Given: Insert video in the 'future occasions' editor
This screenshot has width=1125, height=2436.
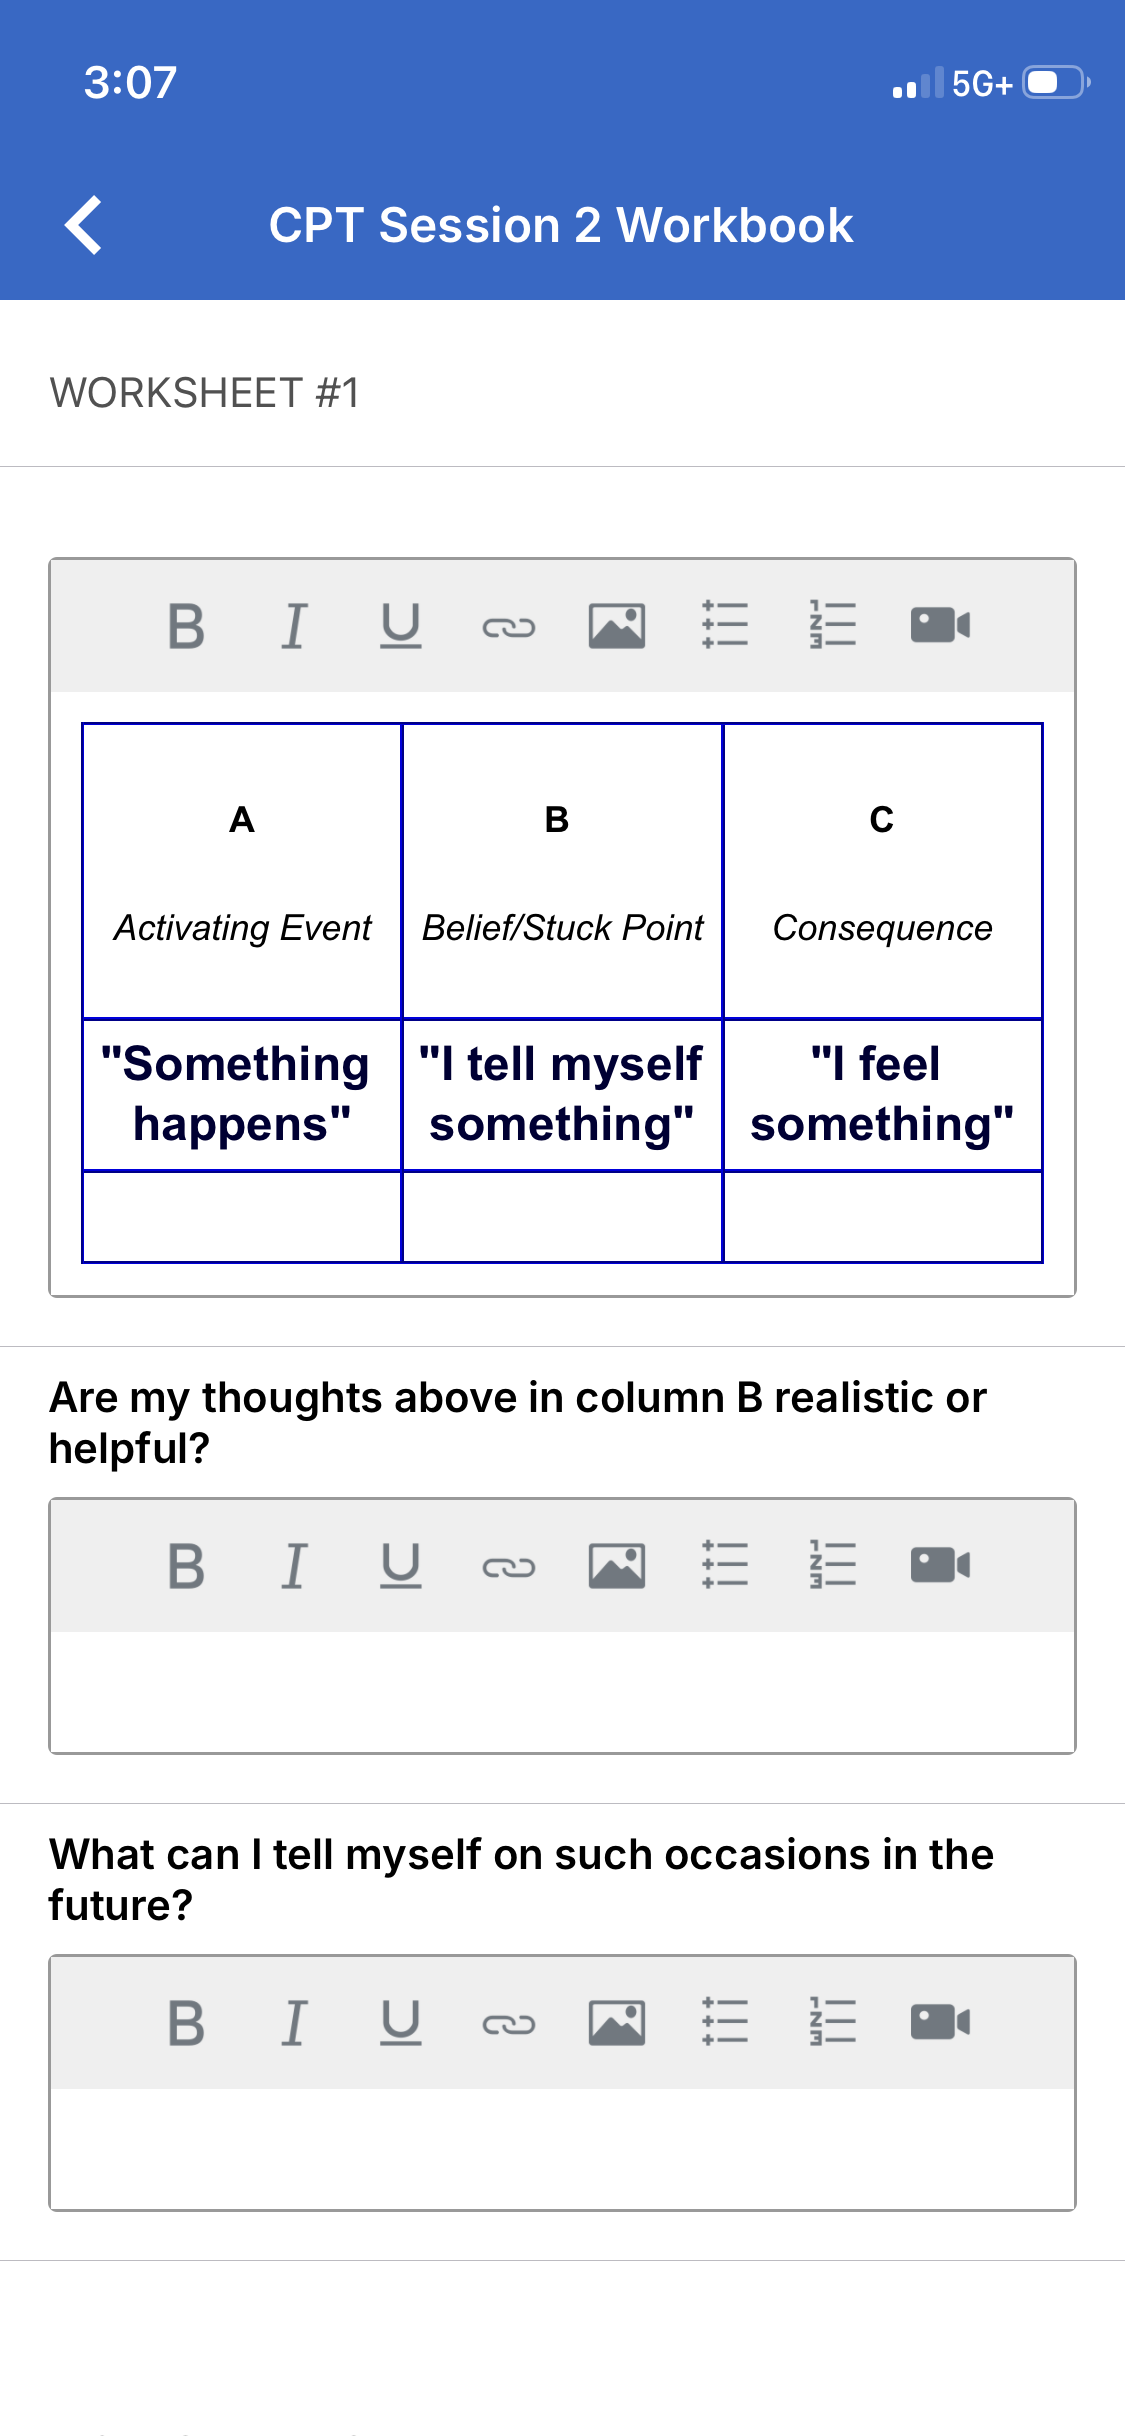Looking at the screenshot, I should (941, 2022).
